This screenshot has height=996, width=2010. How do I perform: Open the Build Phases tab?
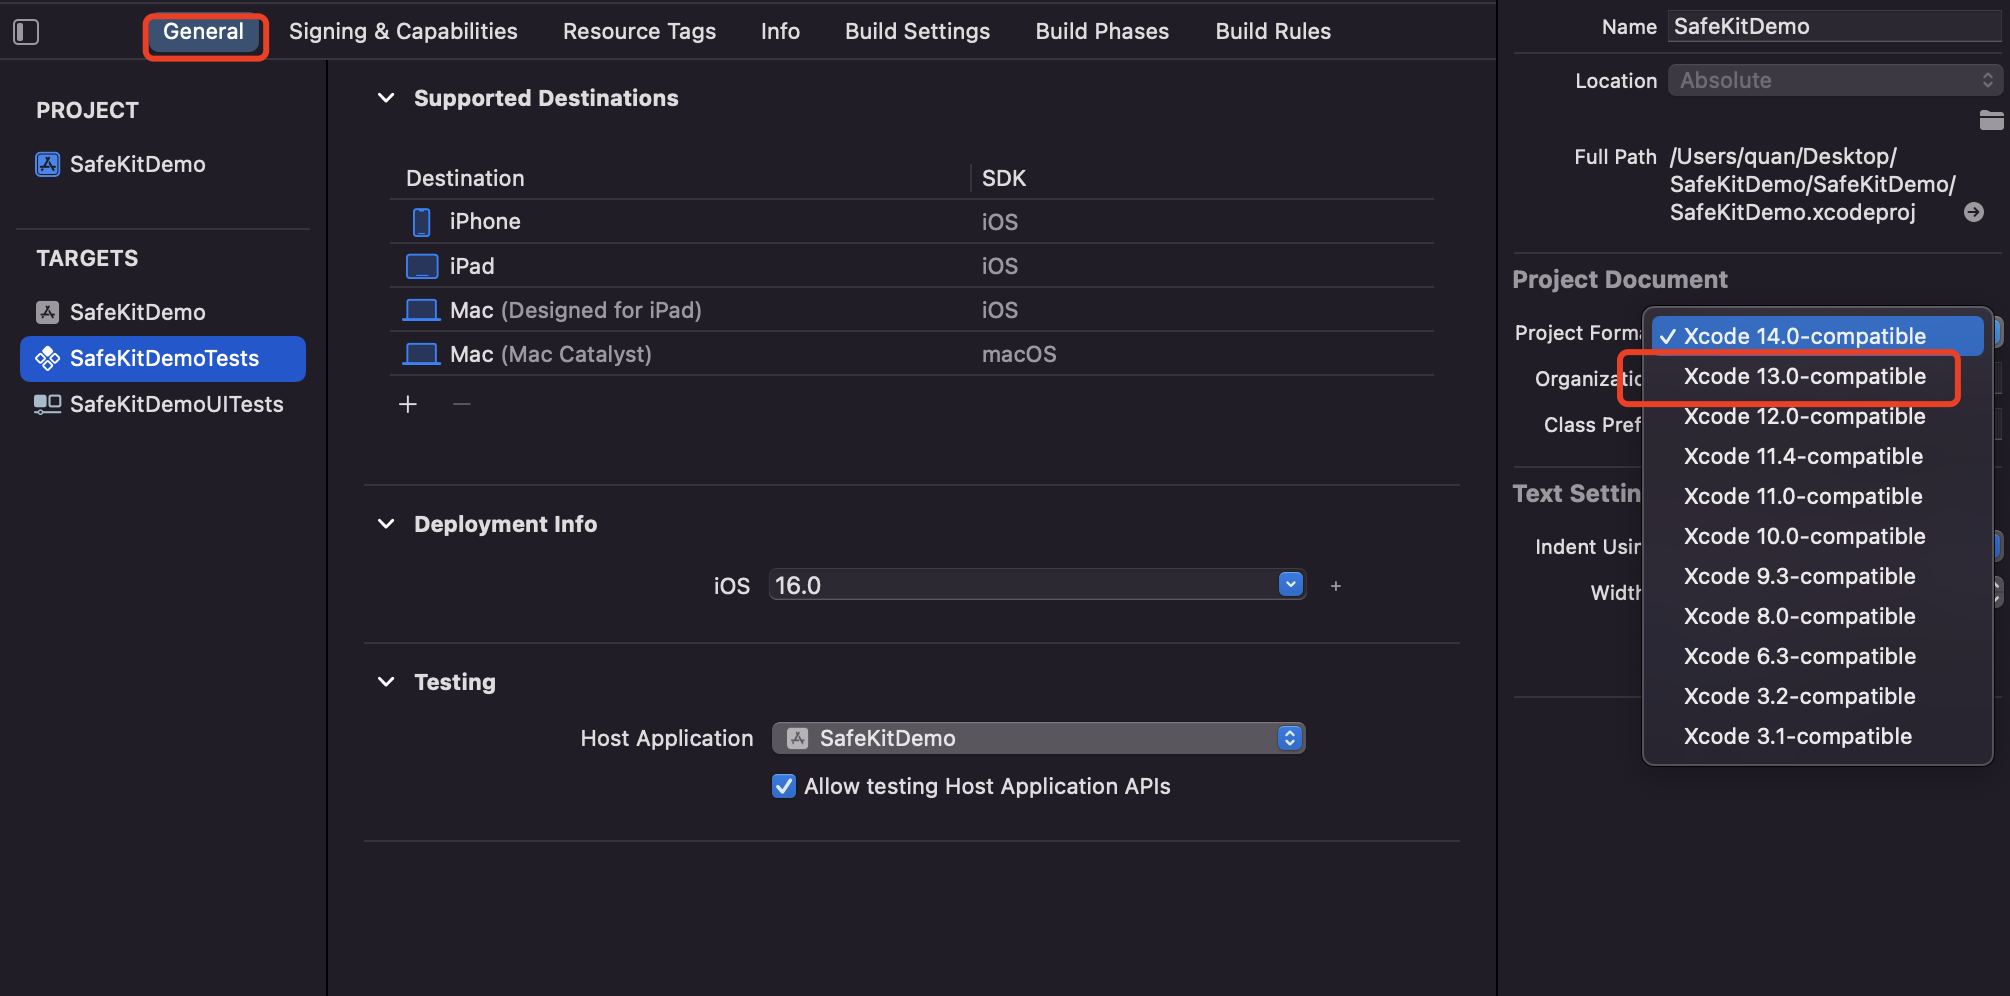(1102, 32)
